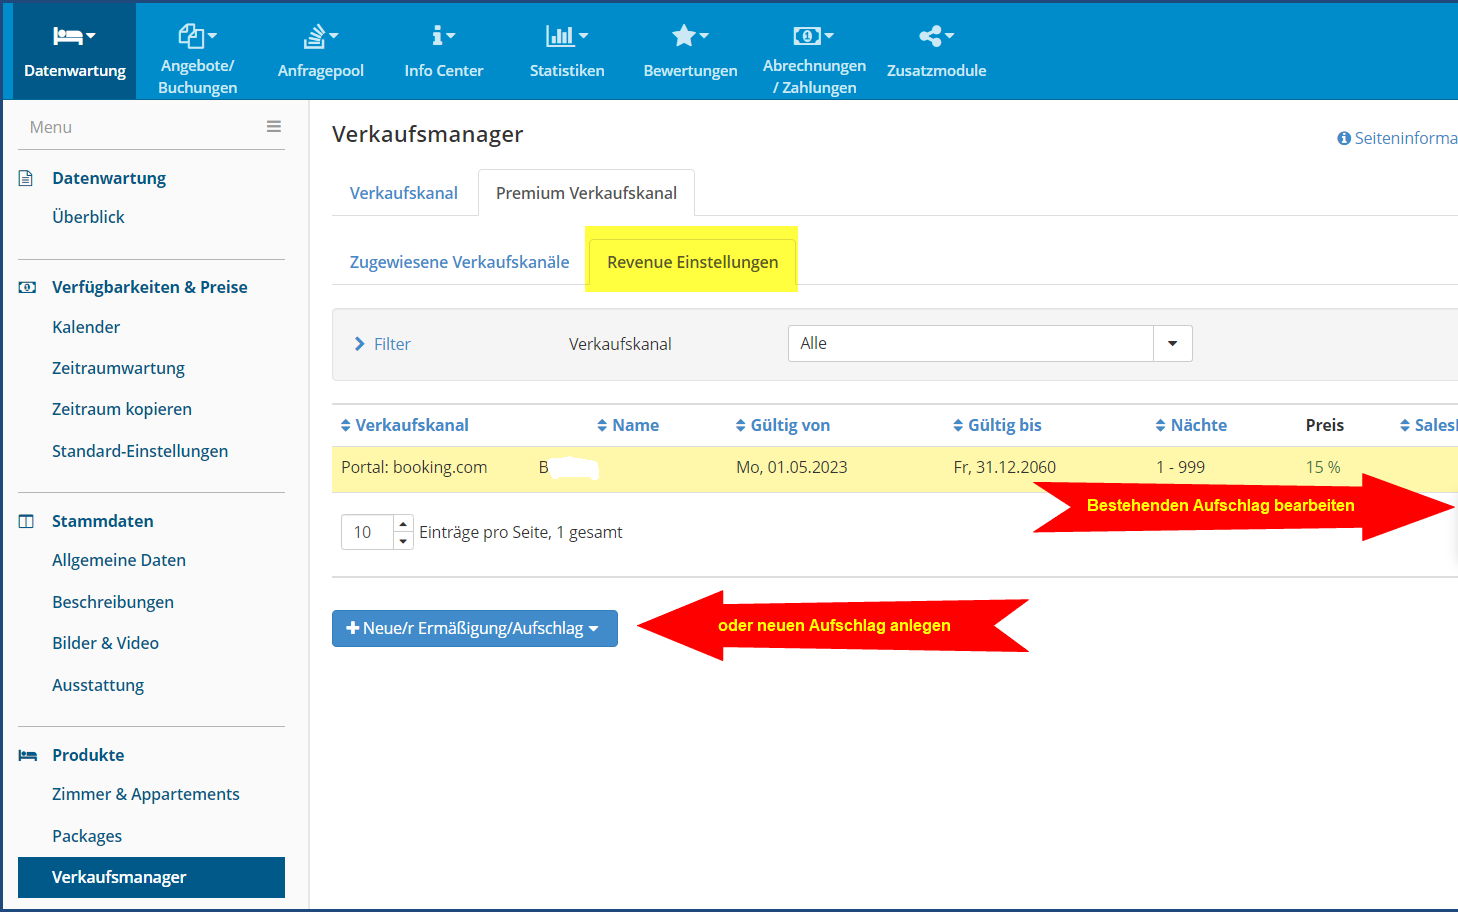The width and height of the screenshot is (1458, 912).
Task: Click the Verfügbarkeiten & Preise sidebar heading
Action: pos(150,287)
